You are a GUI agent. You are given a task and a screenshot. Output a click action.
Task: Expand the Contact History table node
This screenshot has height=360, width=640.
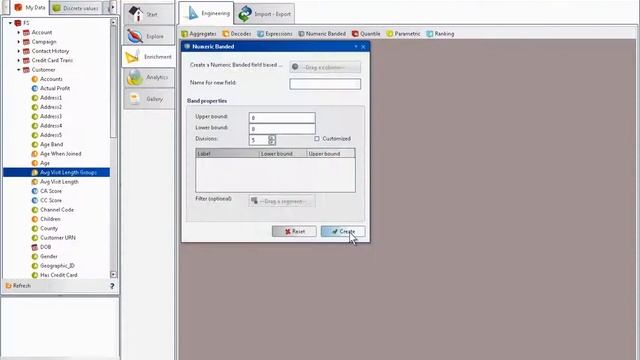(18, 51)
